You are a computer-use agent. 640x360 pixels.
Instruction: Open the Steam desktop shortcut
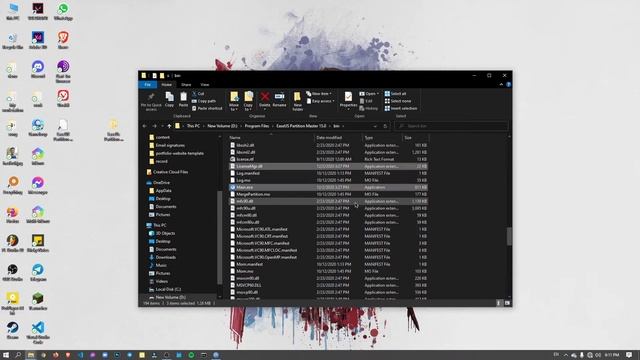pos(13,331)
